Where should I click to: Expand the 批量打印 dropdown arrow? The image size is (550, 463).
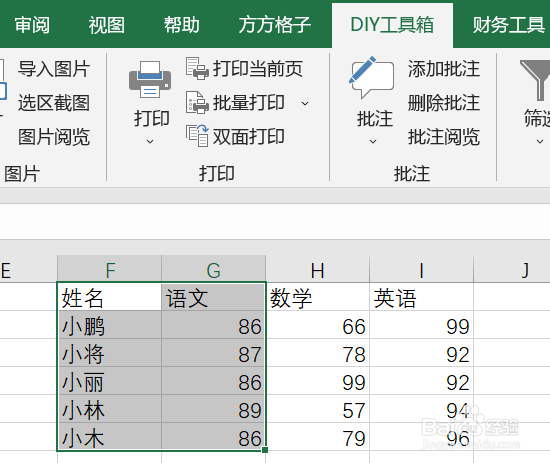tap(305, 103)
